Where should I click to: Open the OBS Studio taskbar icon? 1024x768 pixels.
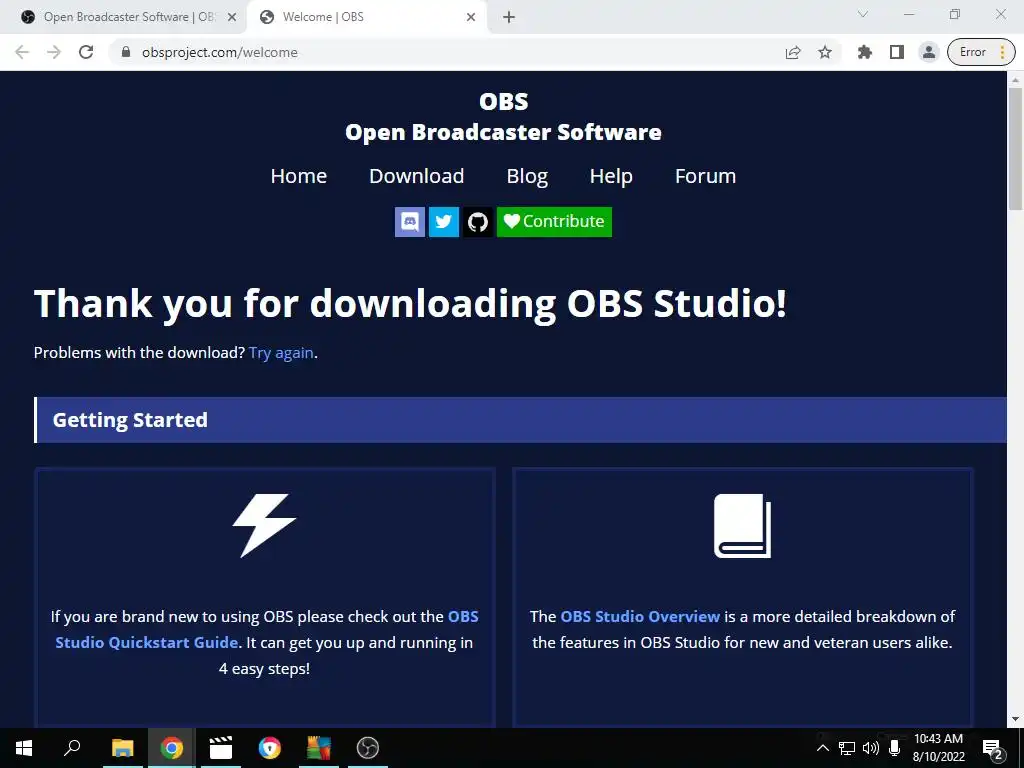click(368, 748)
